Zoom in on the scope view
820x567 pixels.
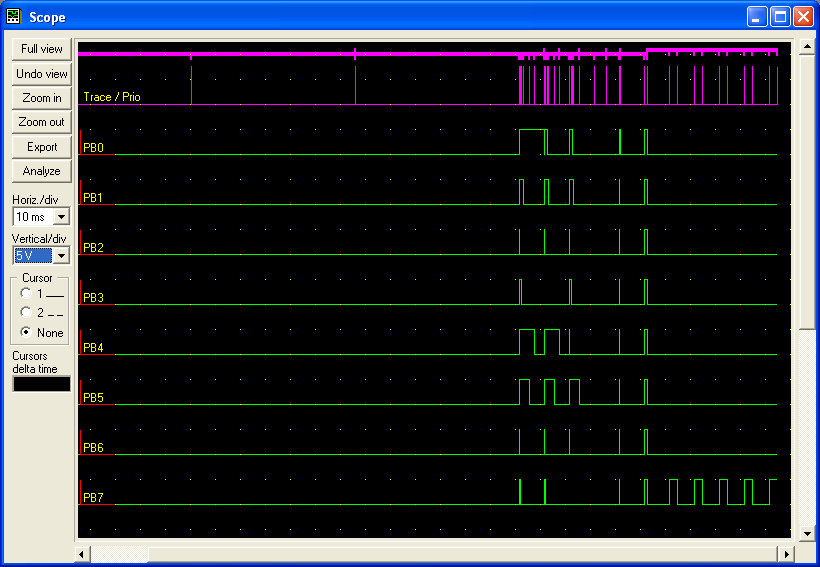[x=41, y=98]
